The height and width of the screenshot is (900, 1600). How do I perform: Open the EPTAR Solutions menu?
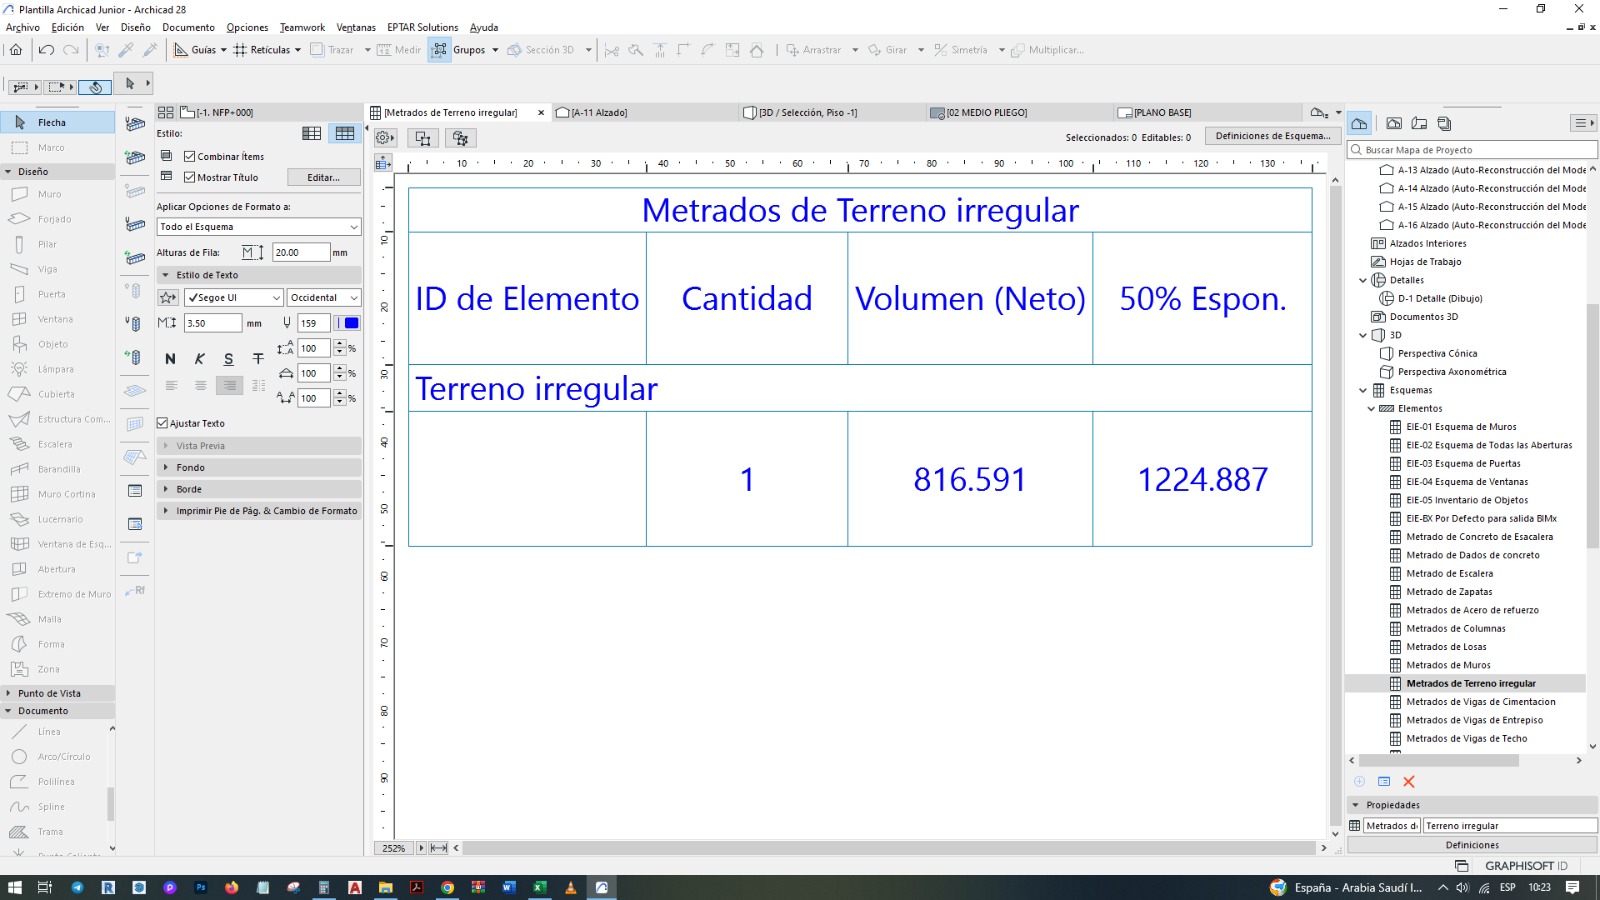(x=423, y=28)
